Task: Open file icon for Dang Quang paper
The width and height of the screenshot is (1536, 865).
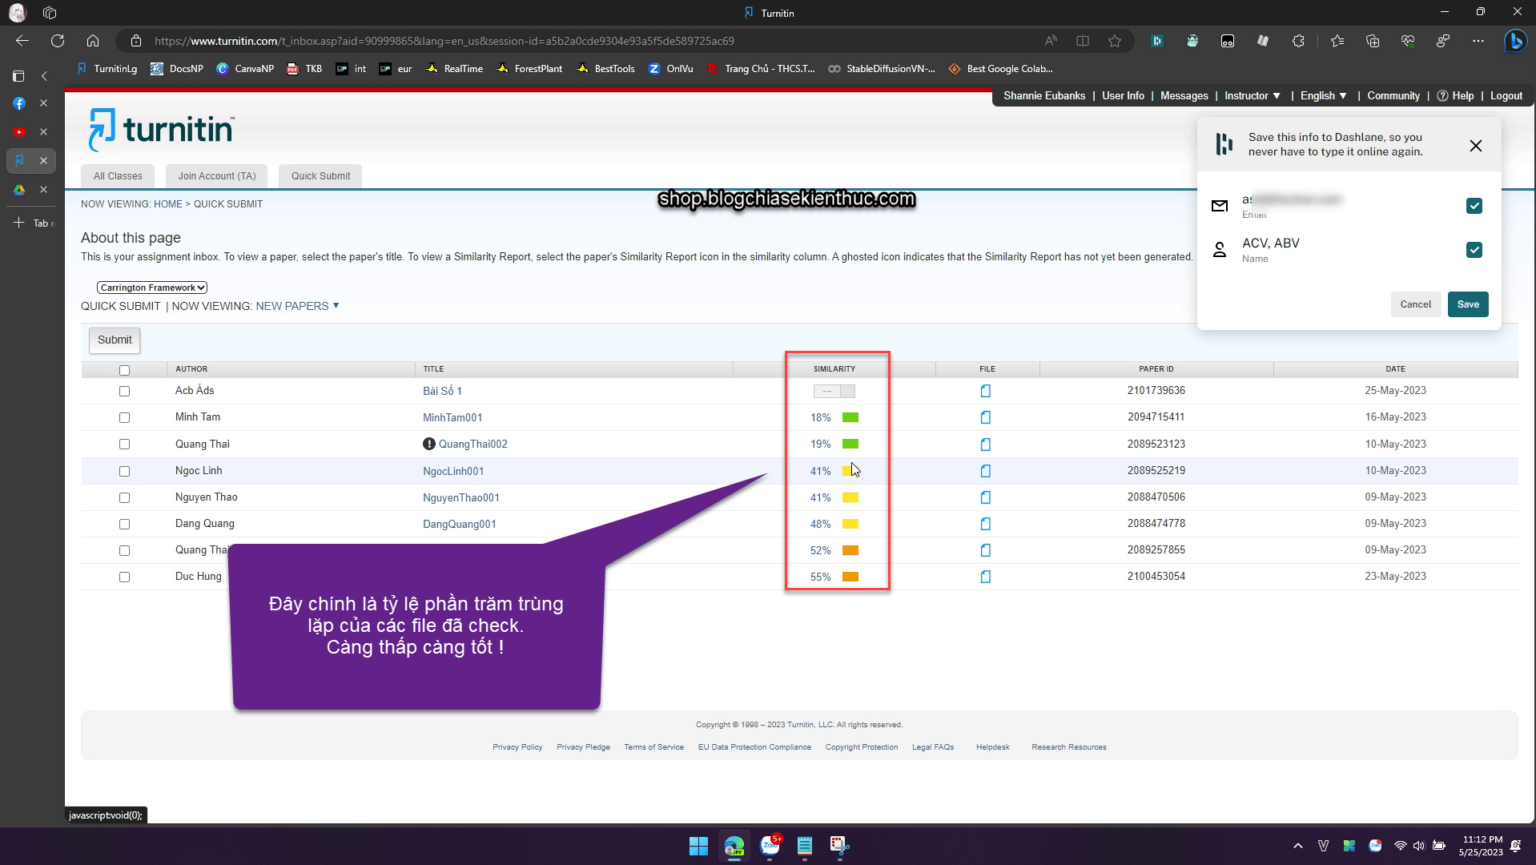Action: 985,524
